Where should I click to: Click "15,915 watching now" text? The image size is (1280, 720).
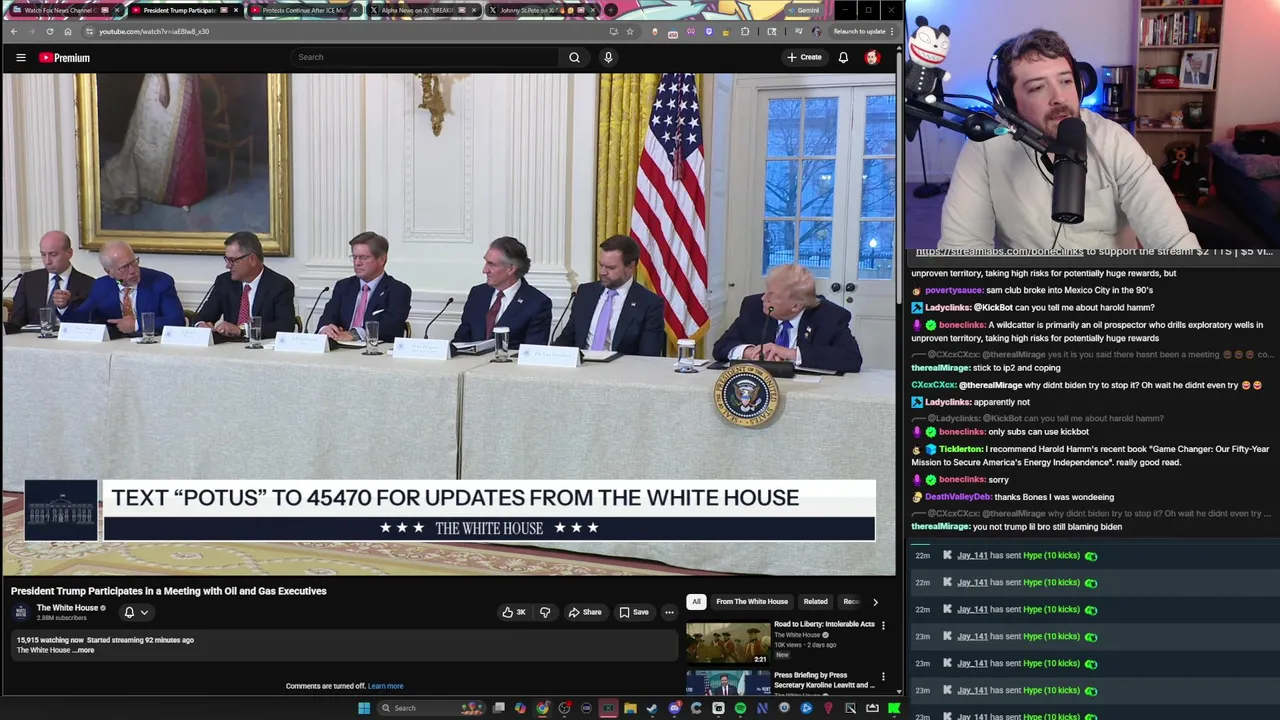pyautogui.click(x=50, y=640)
